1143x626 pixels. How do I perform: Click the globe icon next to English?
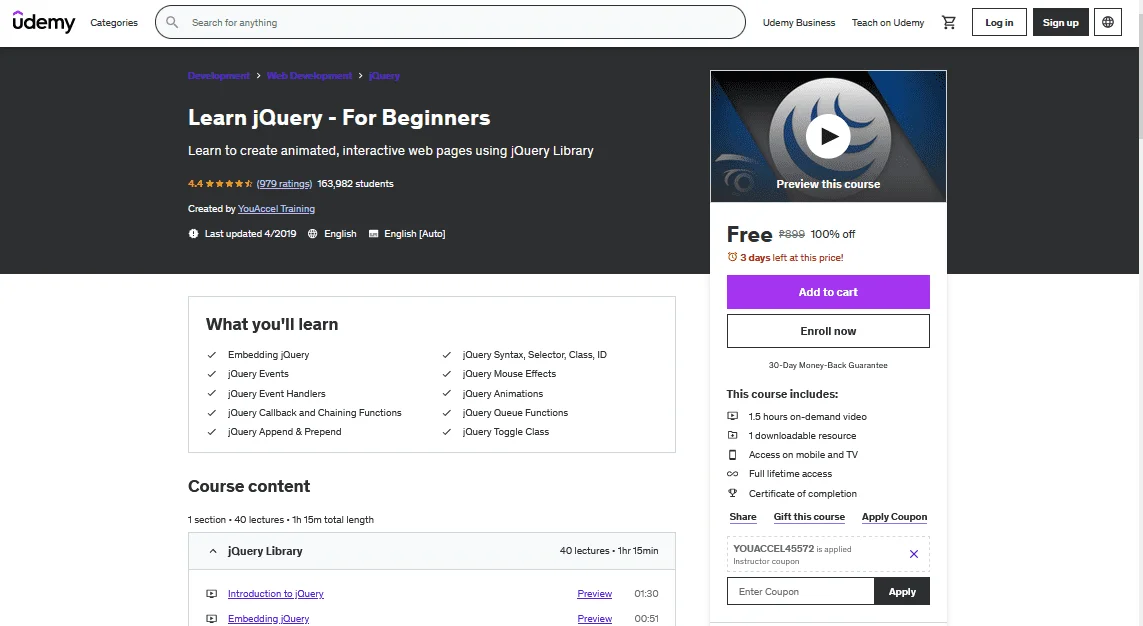tap(313, 234)
